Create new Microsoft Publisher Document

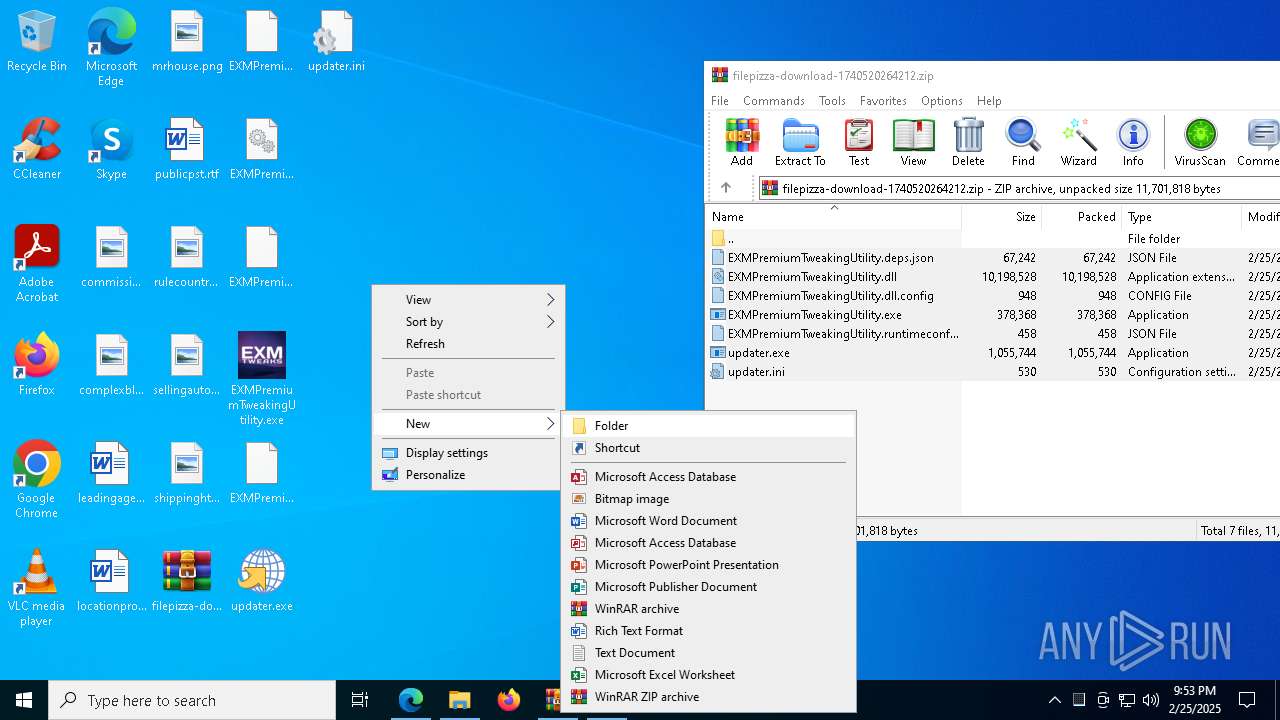708,587
